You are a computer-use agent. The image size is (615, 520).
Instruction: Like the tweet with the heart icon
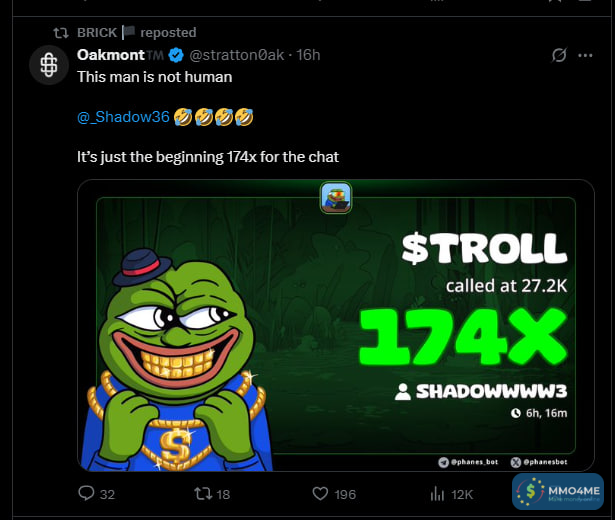pos(321,493)
